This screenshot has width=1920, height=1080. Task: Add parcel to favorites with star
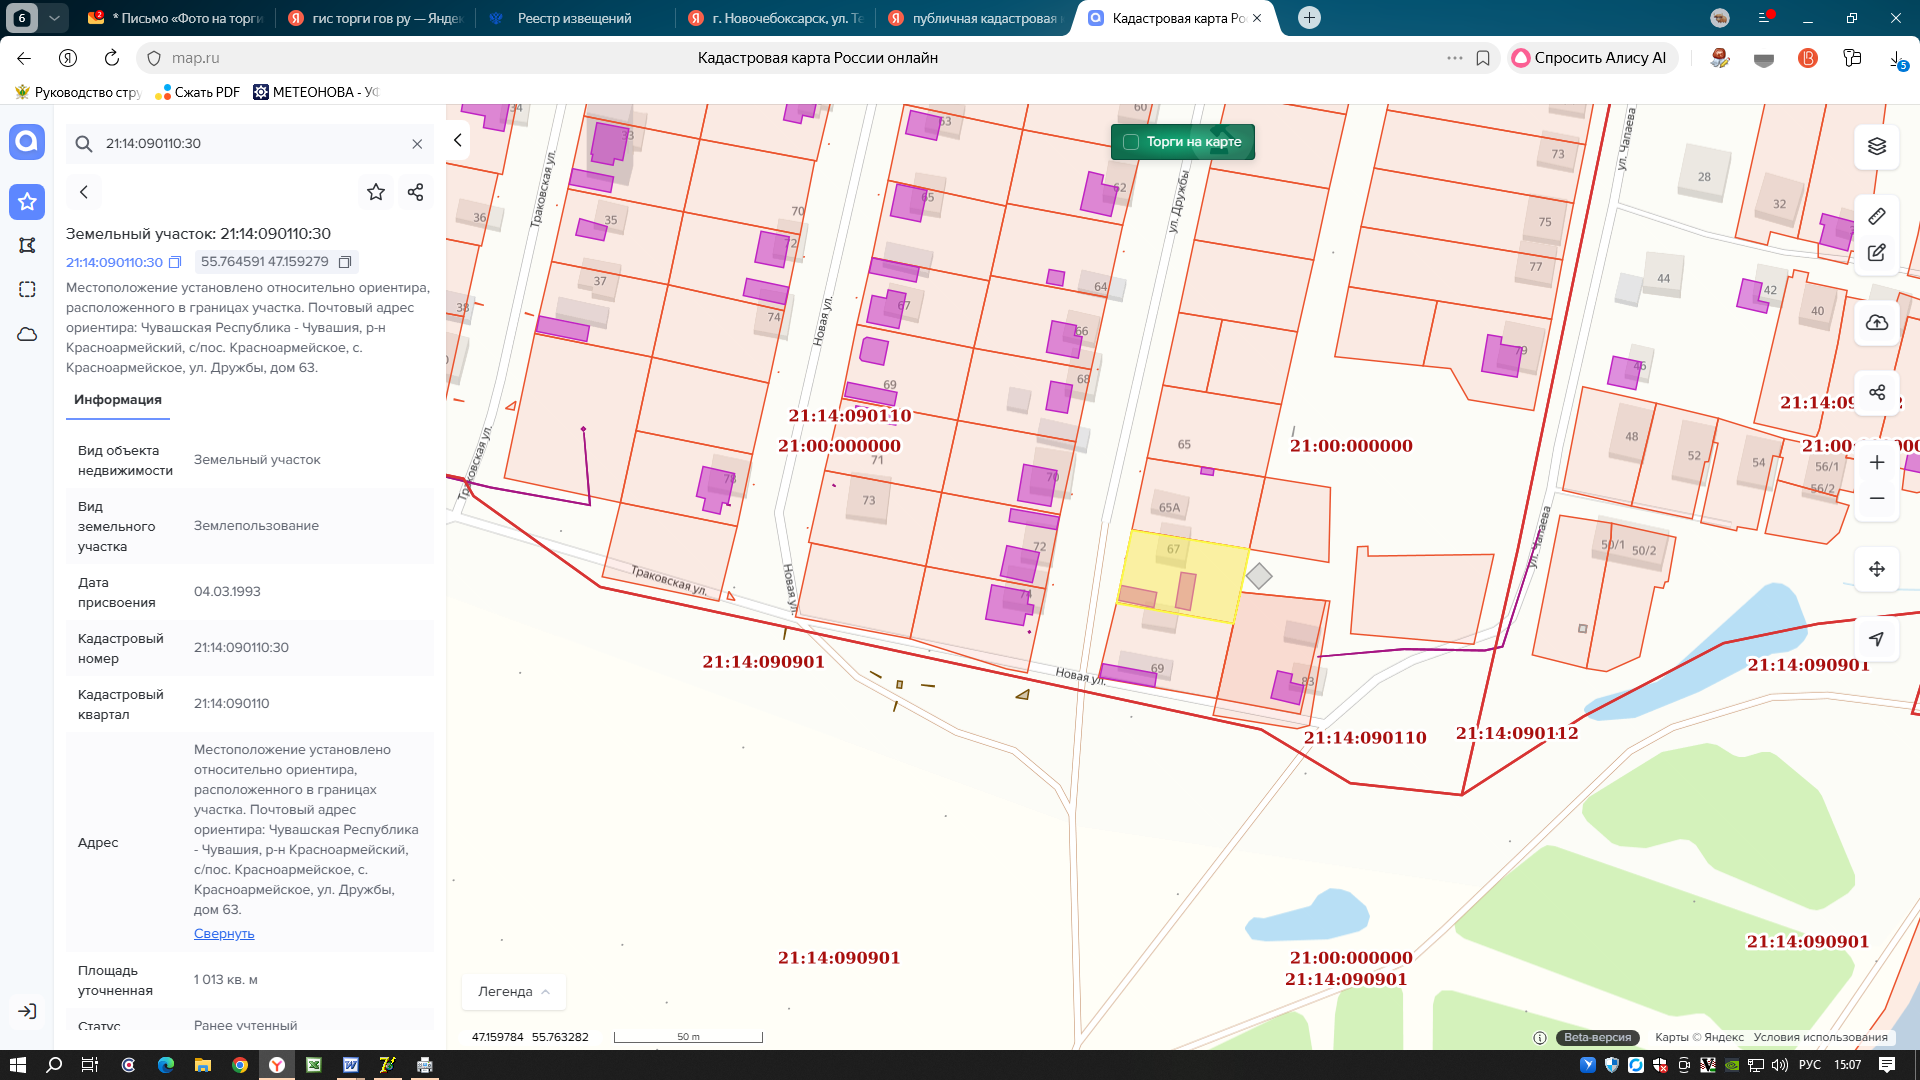pyautogui.click(x=376, y=192)
